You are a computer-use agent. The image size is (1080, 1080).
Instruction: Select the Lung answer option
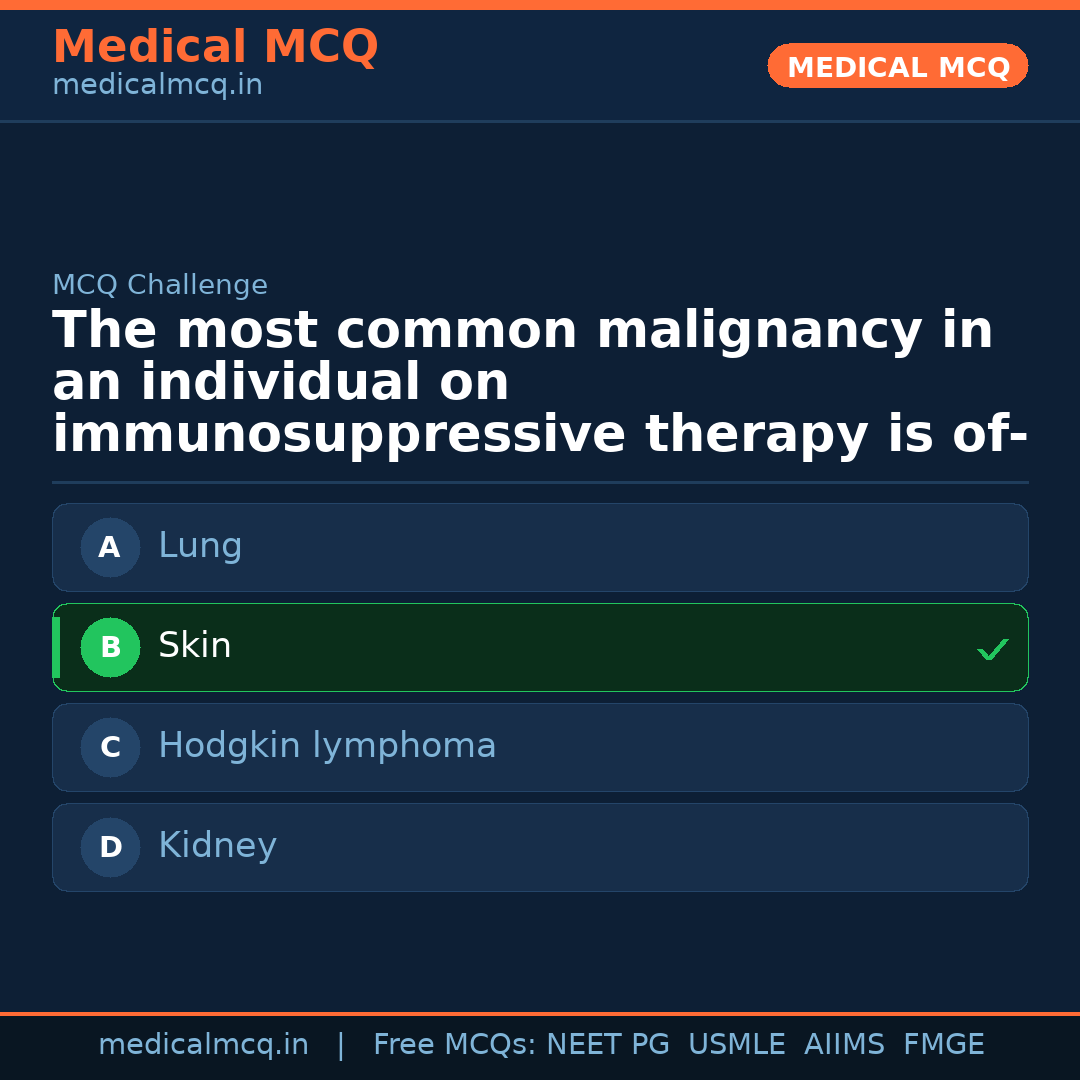point(540,547)
